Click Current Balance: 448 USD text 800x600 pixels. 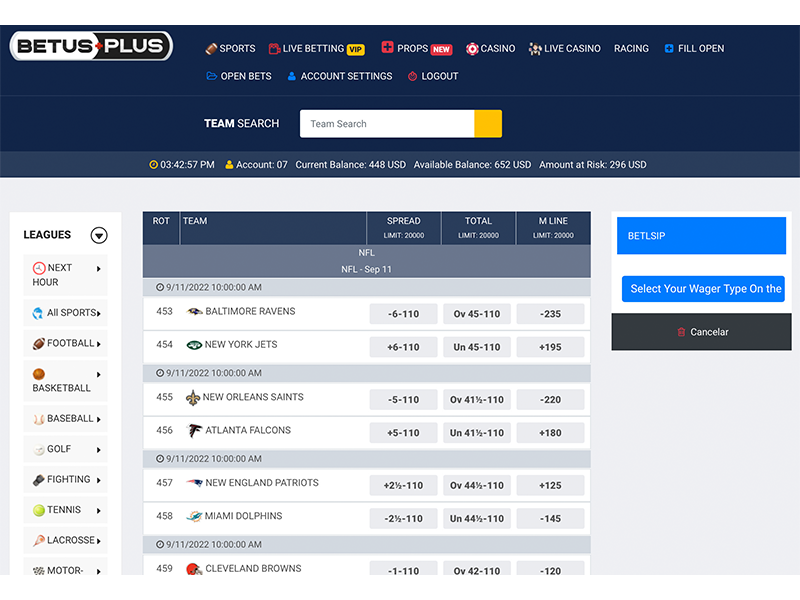click(x=351, y=165)
